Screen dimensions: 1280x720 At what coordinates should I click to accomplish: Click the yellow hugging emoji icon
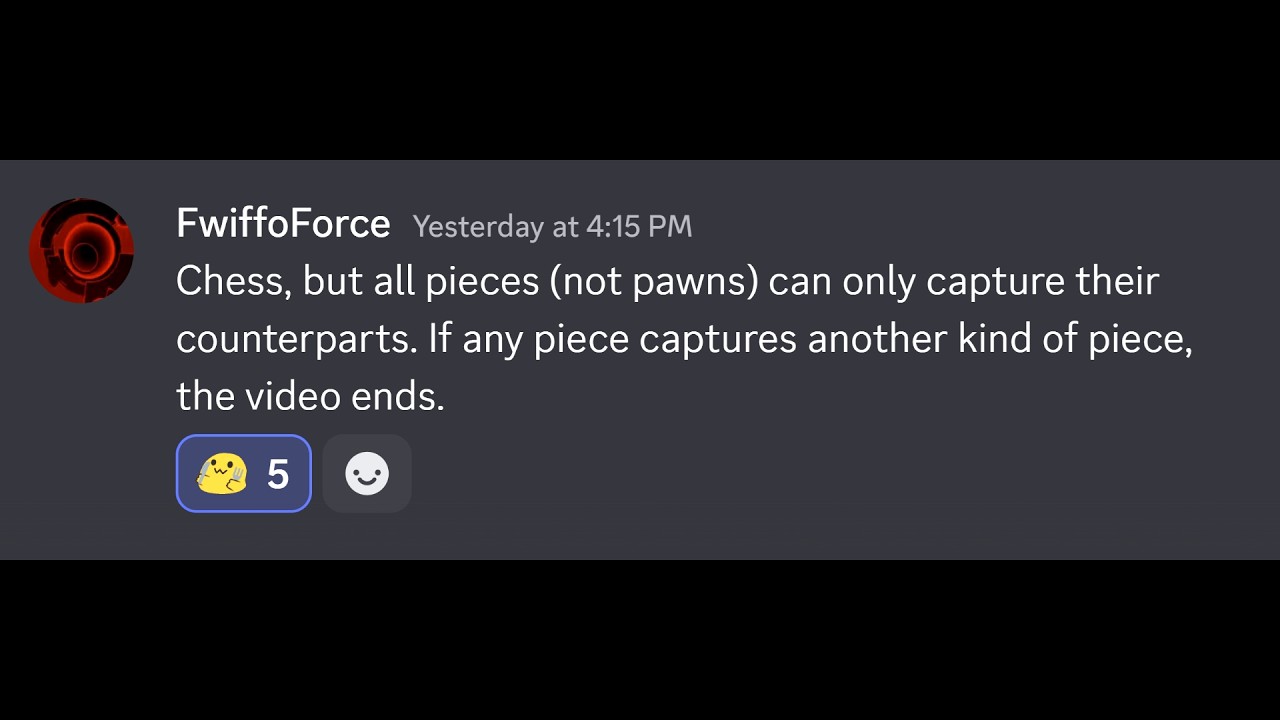coord(221,473)
